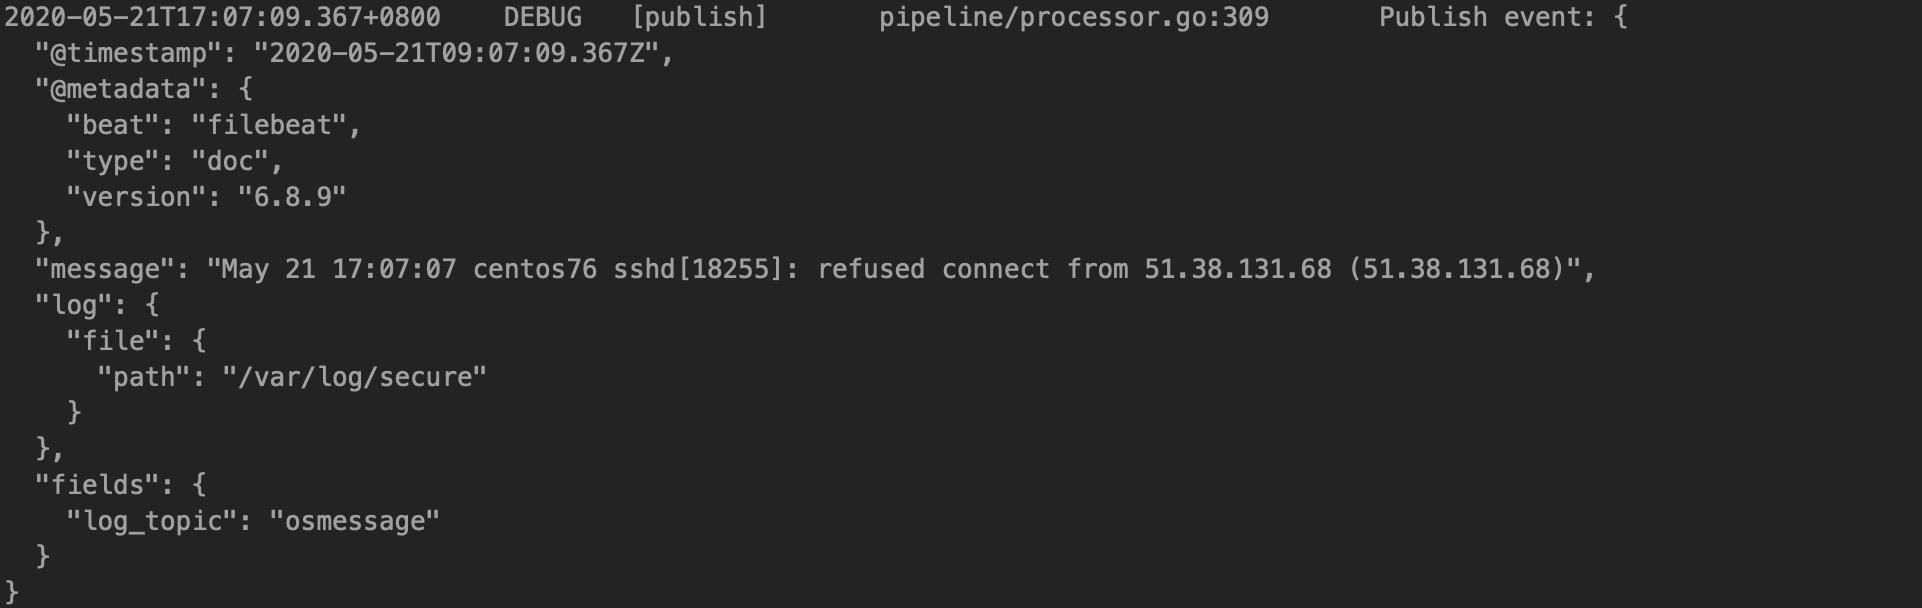Click the 2020-05-21T09:07:09.367Z timestamp value
The image size is (1922, 608).
(x=457, y=53)
